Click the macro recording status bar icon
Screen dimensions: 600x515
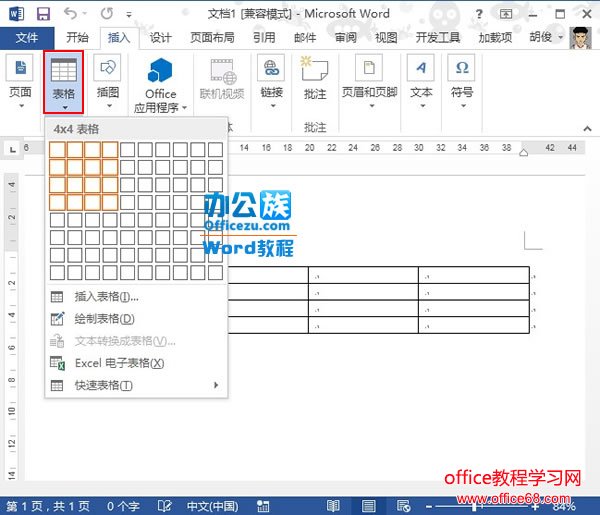pyautogui.click(x=263, y=506)
